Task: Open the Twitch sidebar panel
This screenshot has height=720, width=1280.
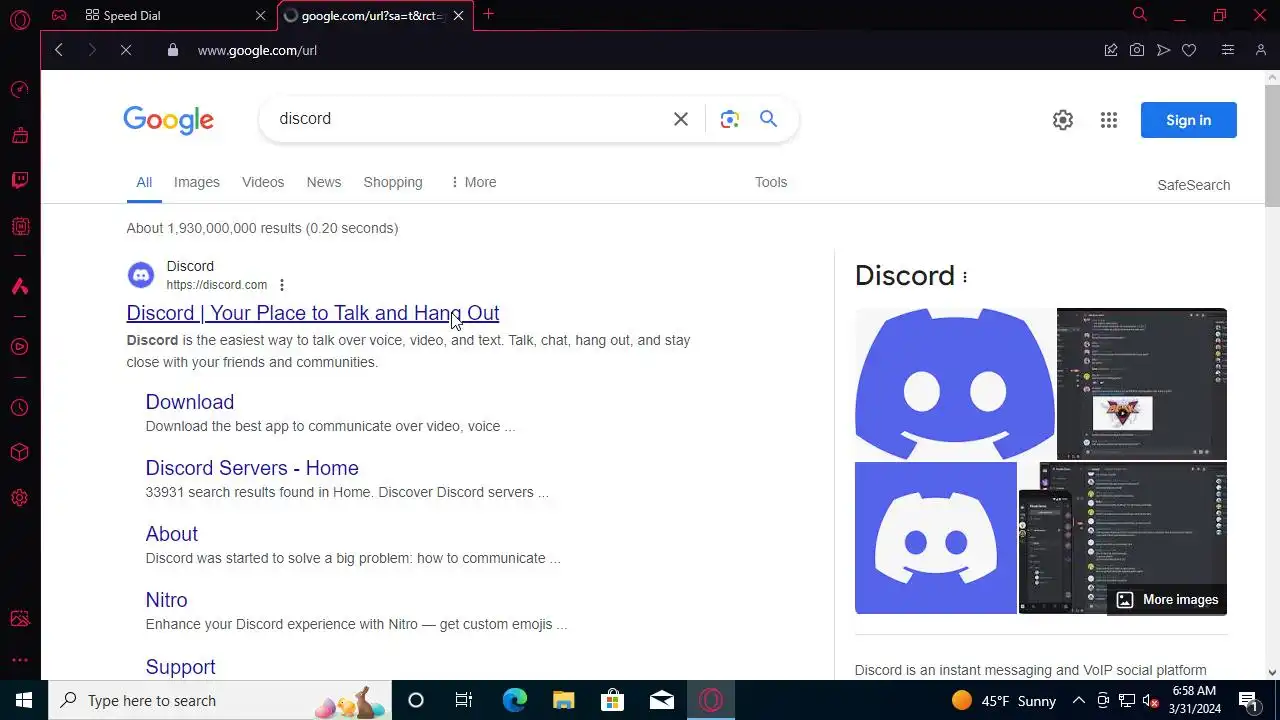Action: click(x=20, y=181)
